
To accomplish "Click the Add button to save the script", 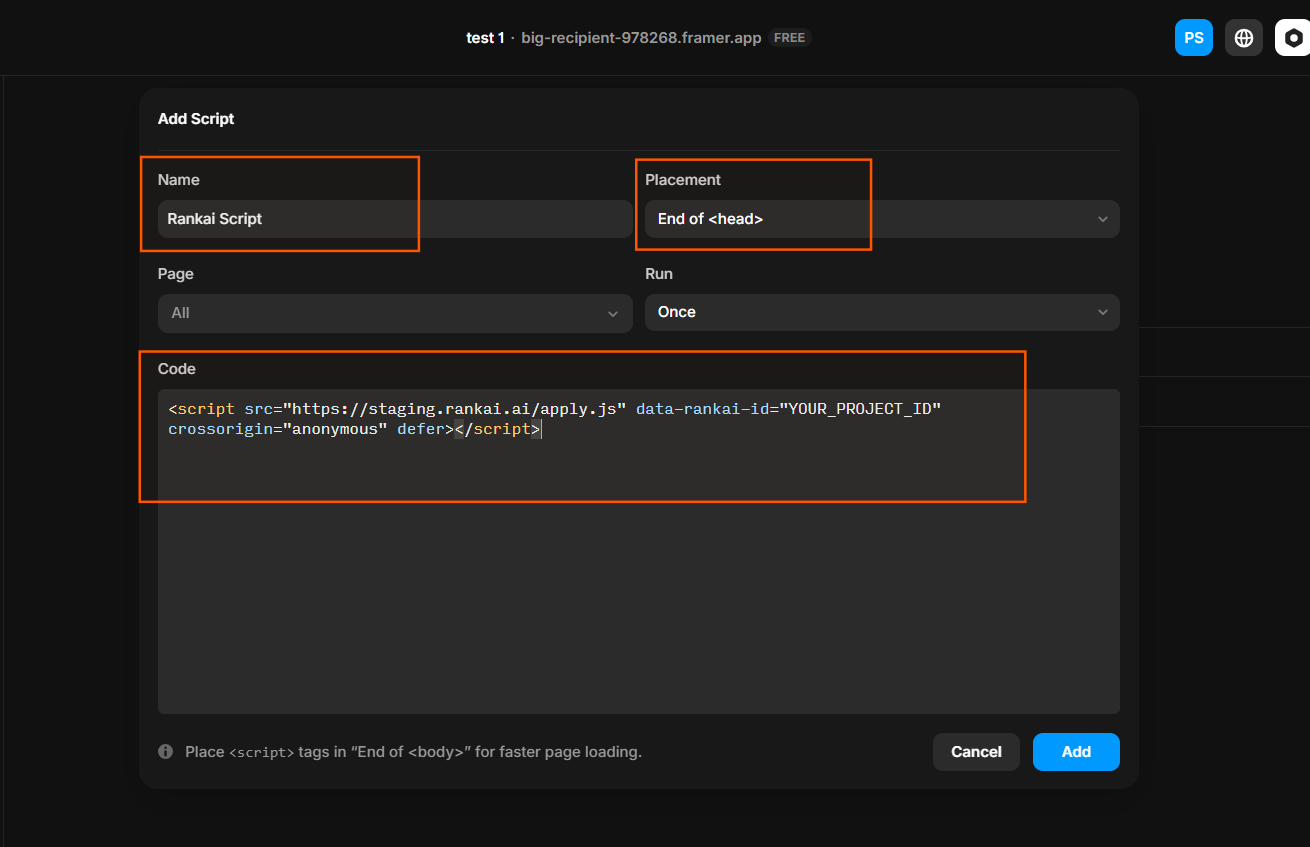I will point(1076,752).
